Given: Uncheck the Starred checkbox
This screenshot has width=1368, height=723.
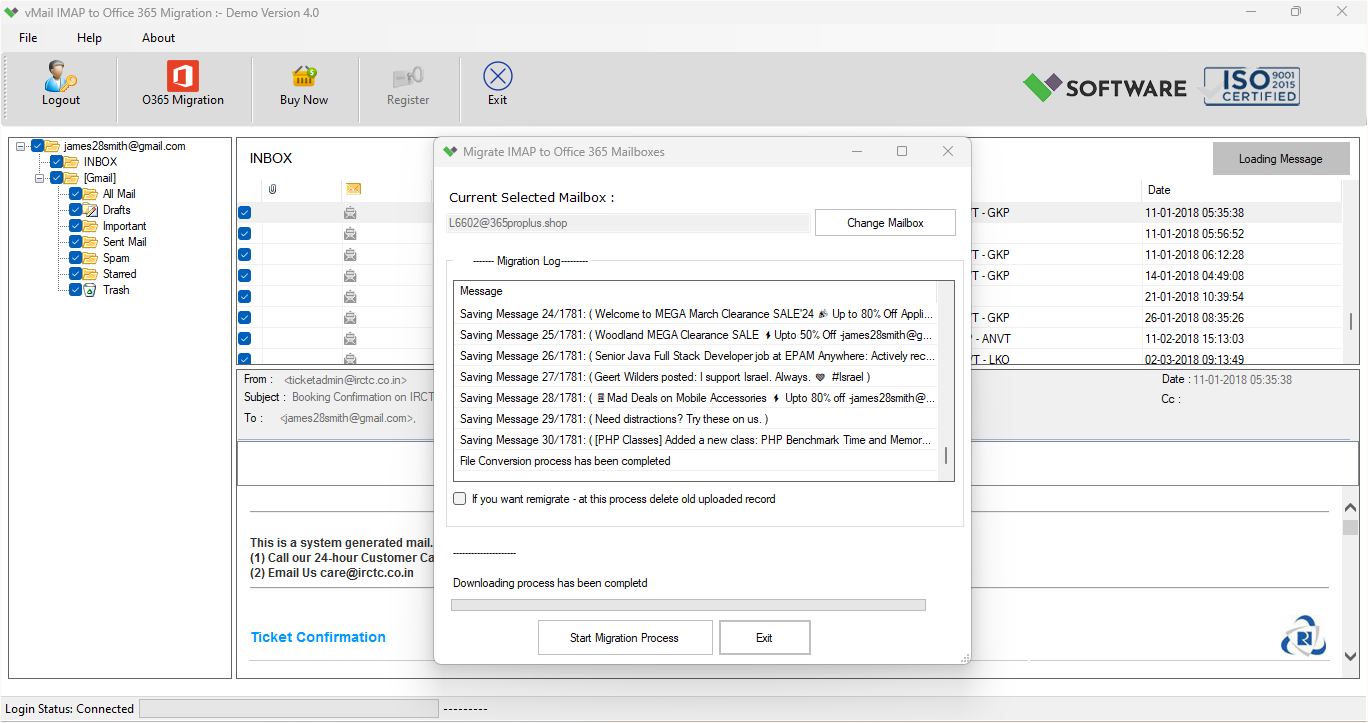Looking at the screenshot, I should click(x=76, y=274).
